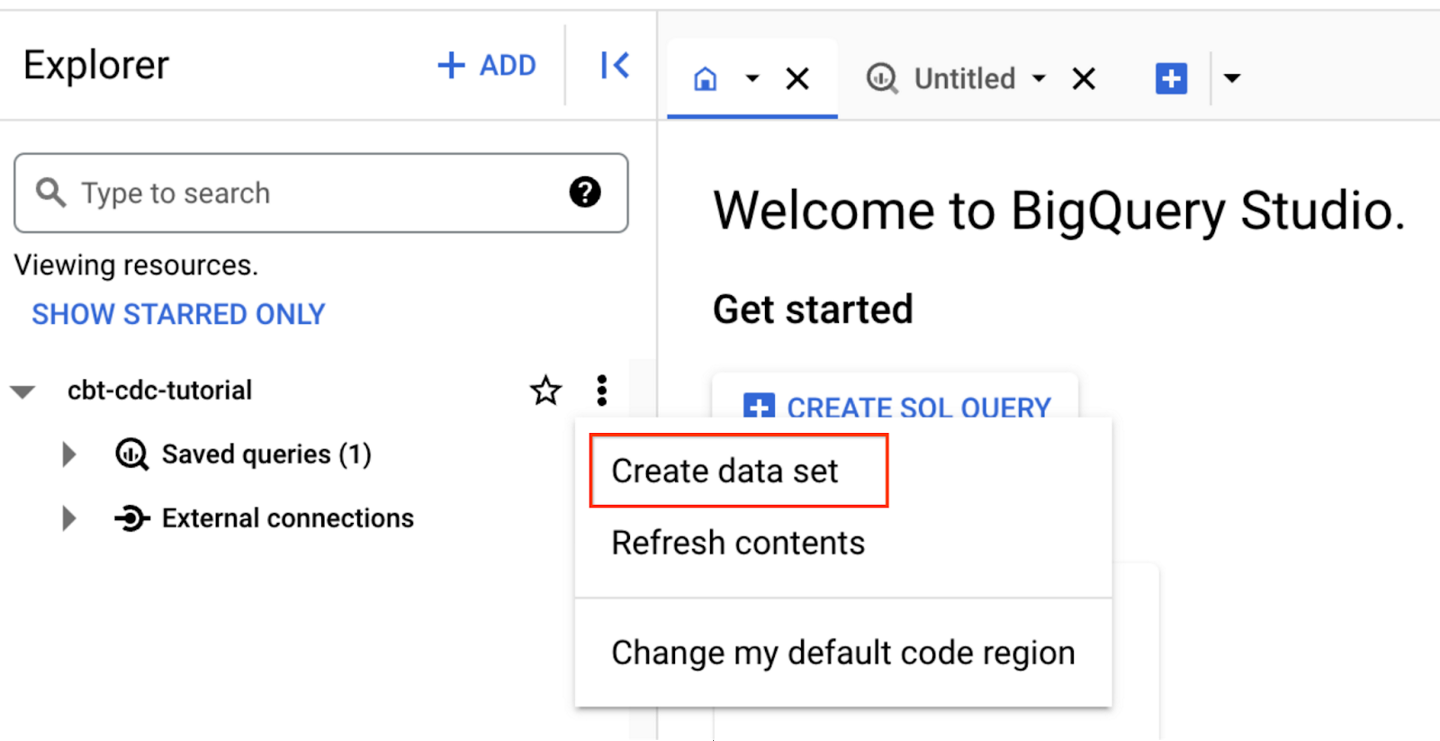
Task: Expand the Saved queries tree item
Action: 68,454
